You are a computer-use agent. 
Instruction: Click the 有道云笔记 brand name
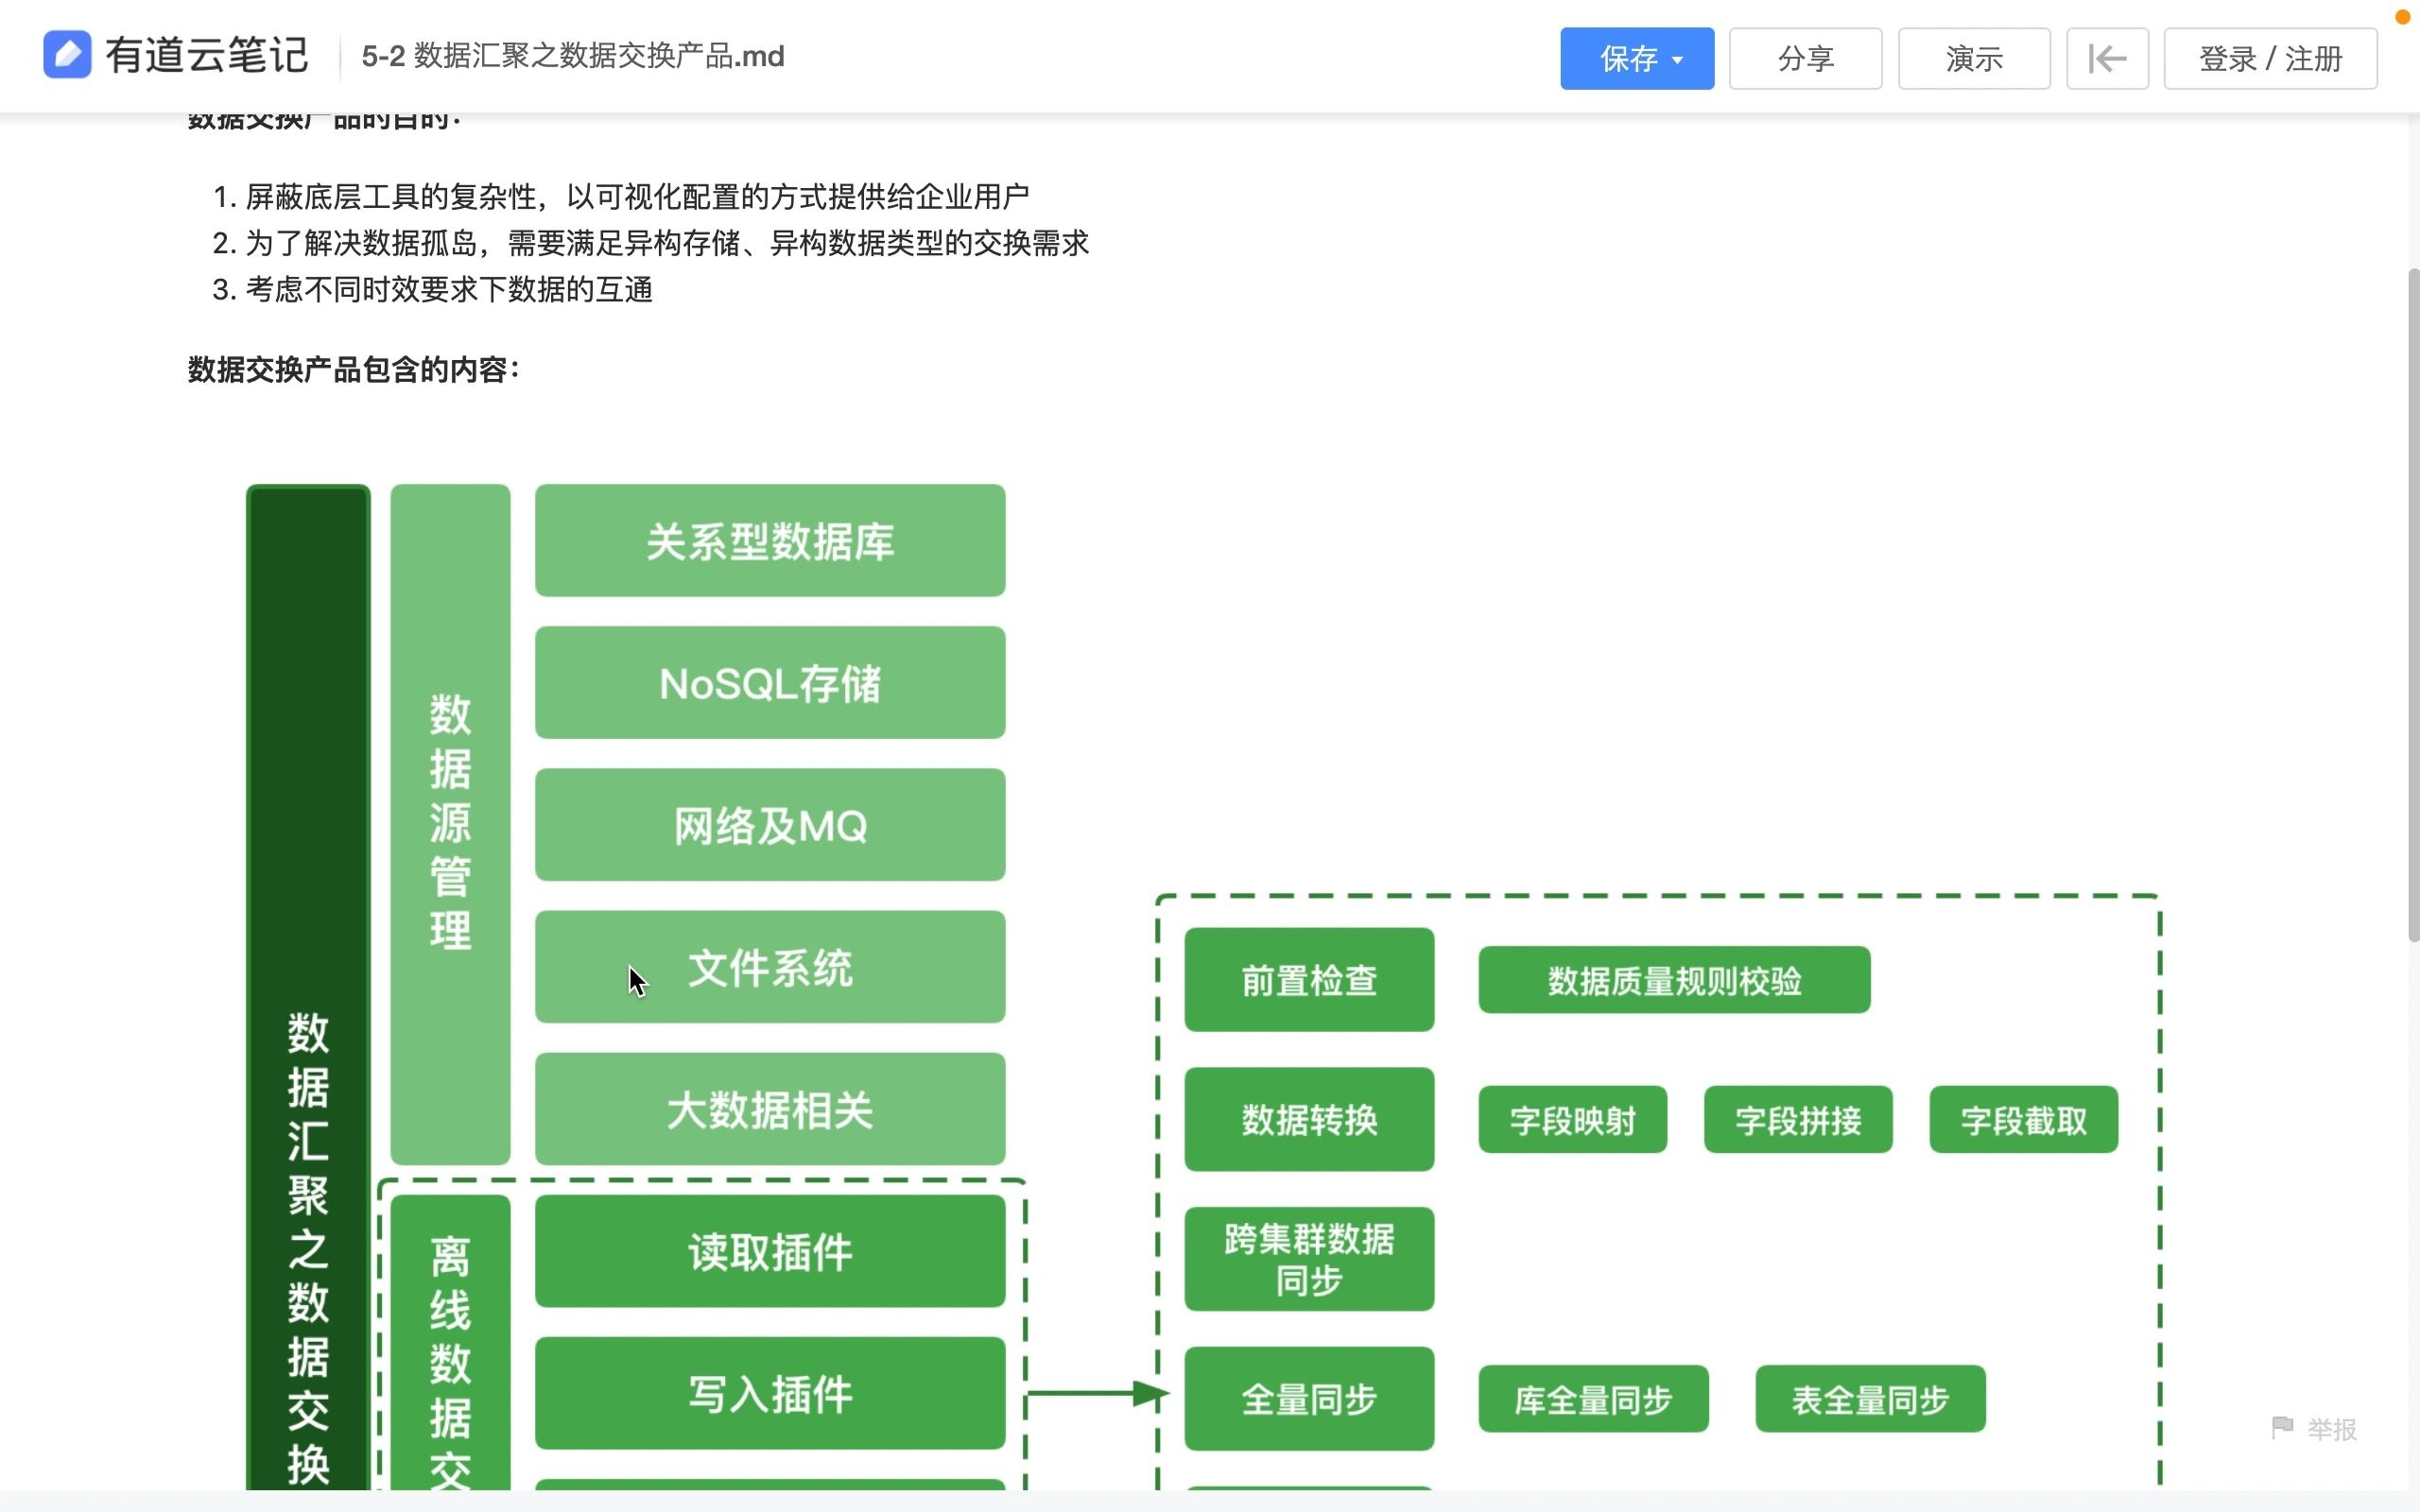207,56
